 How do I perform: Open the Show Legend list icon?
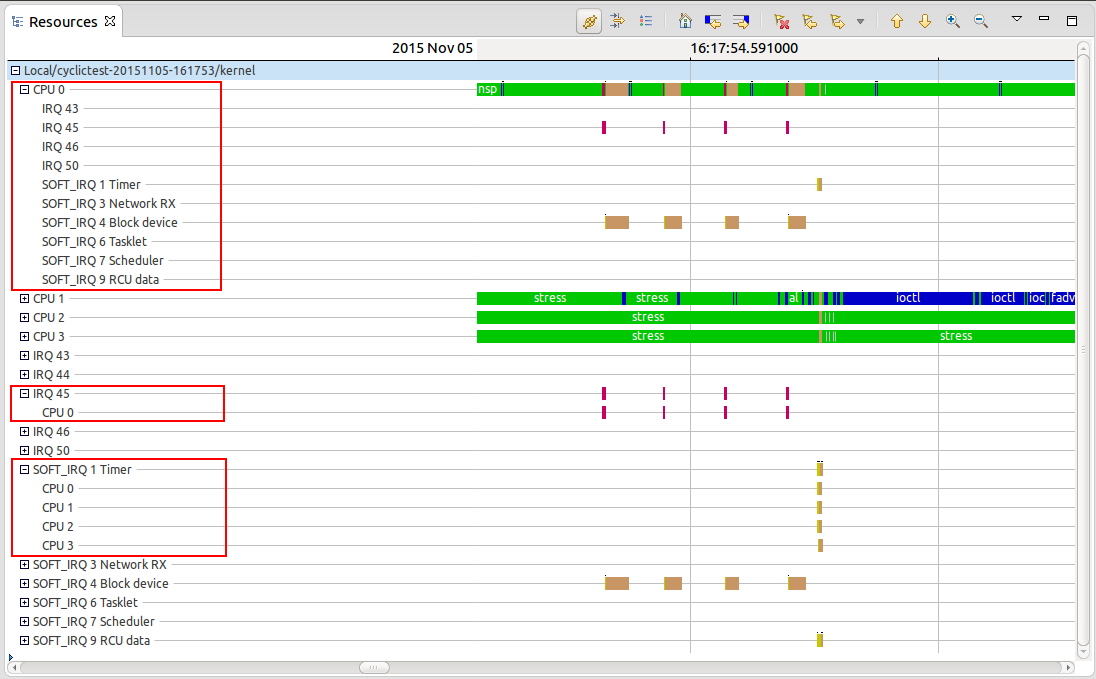[x=646, y=21]
